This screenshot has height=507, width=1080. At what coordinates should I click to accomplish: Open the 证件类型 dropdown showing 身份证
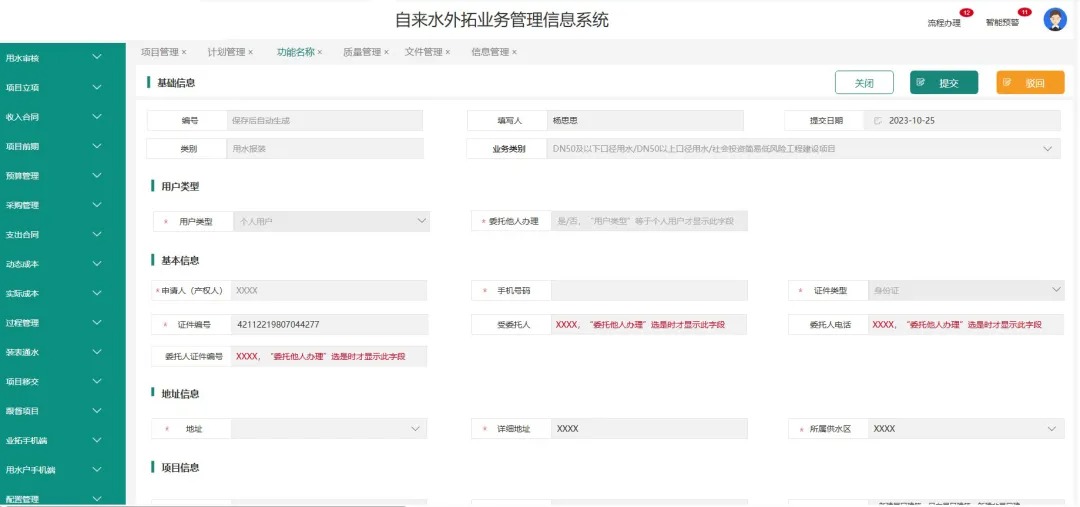[x=966, y=291]
